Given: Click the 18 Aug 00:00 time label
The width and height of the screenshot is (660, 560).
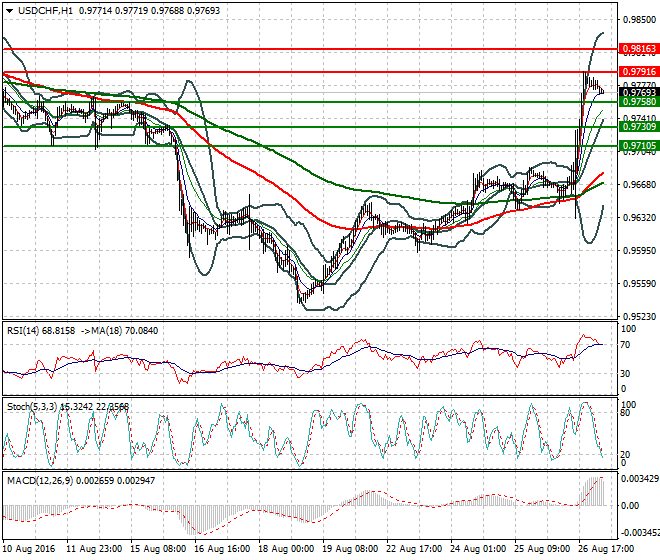Looking at the screenshot, I should (x=286, y=549).
